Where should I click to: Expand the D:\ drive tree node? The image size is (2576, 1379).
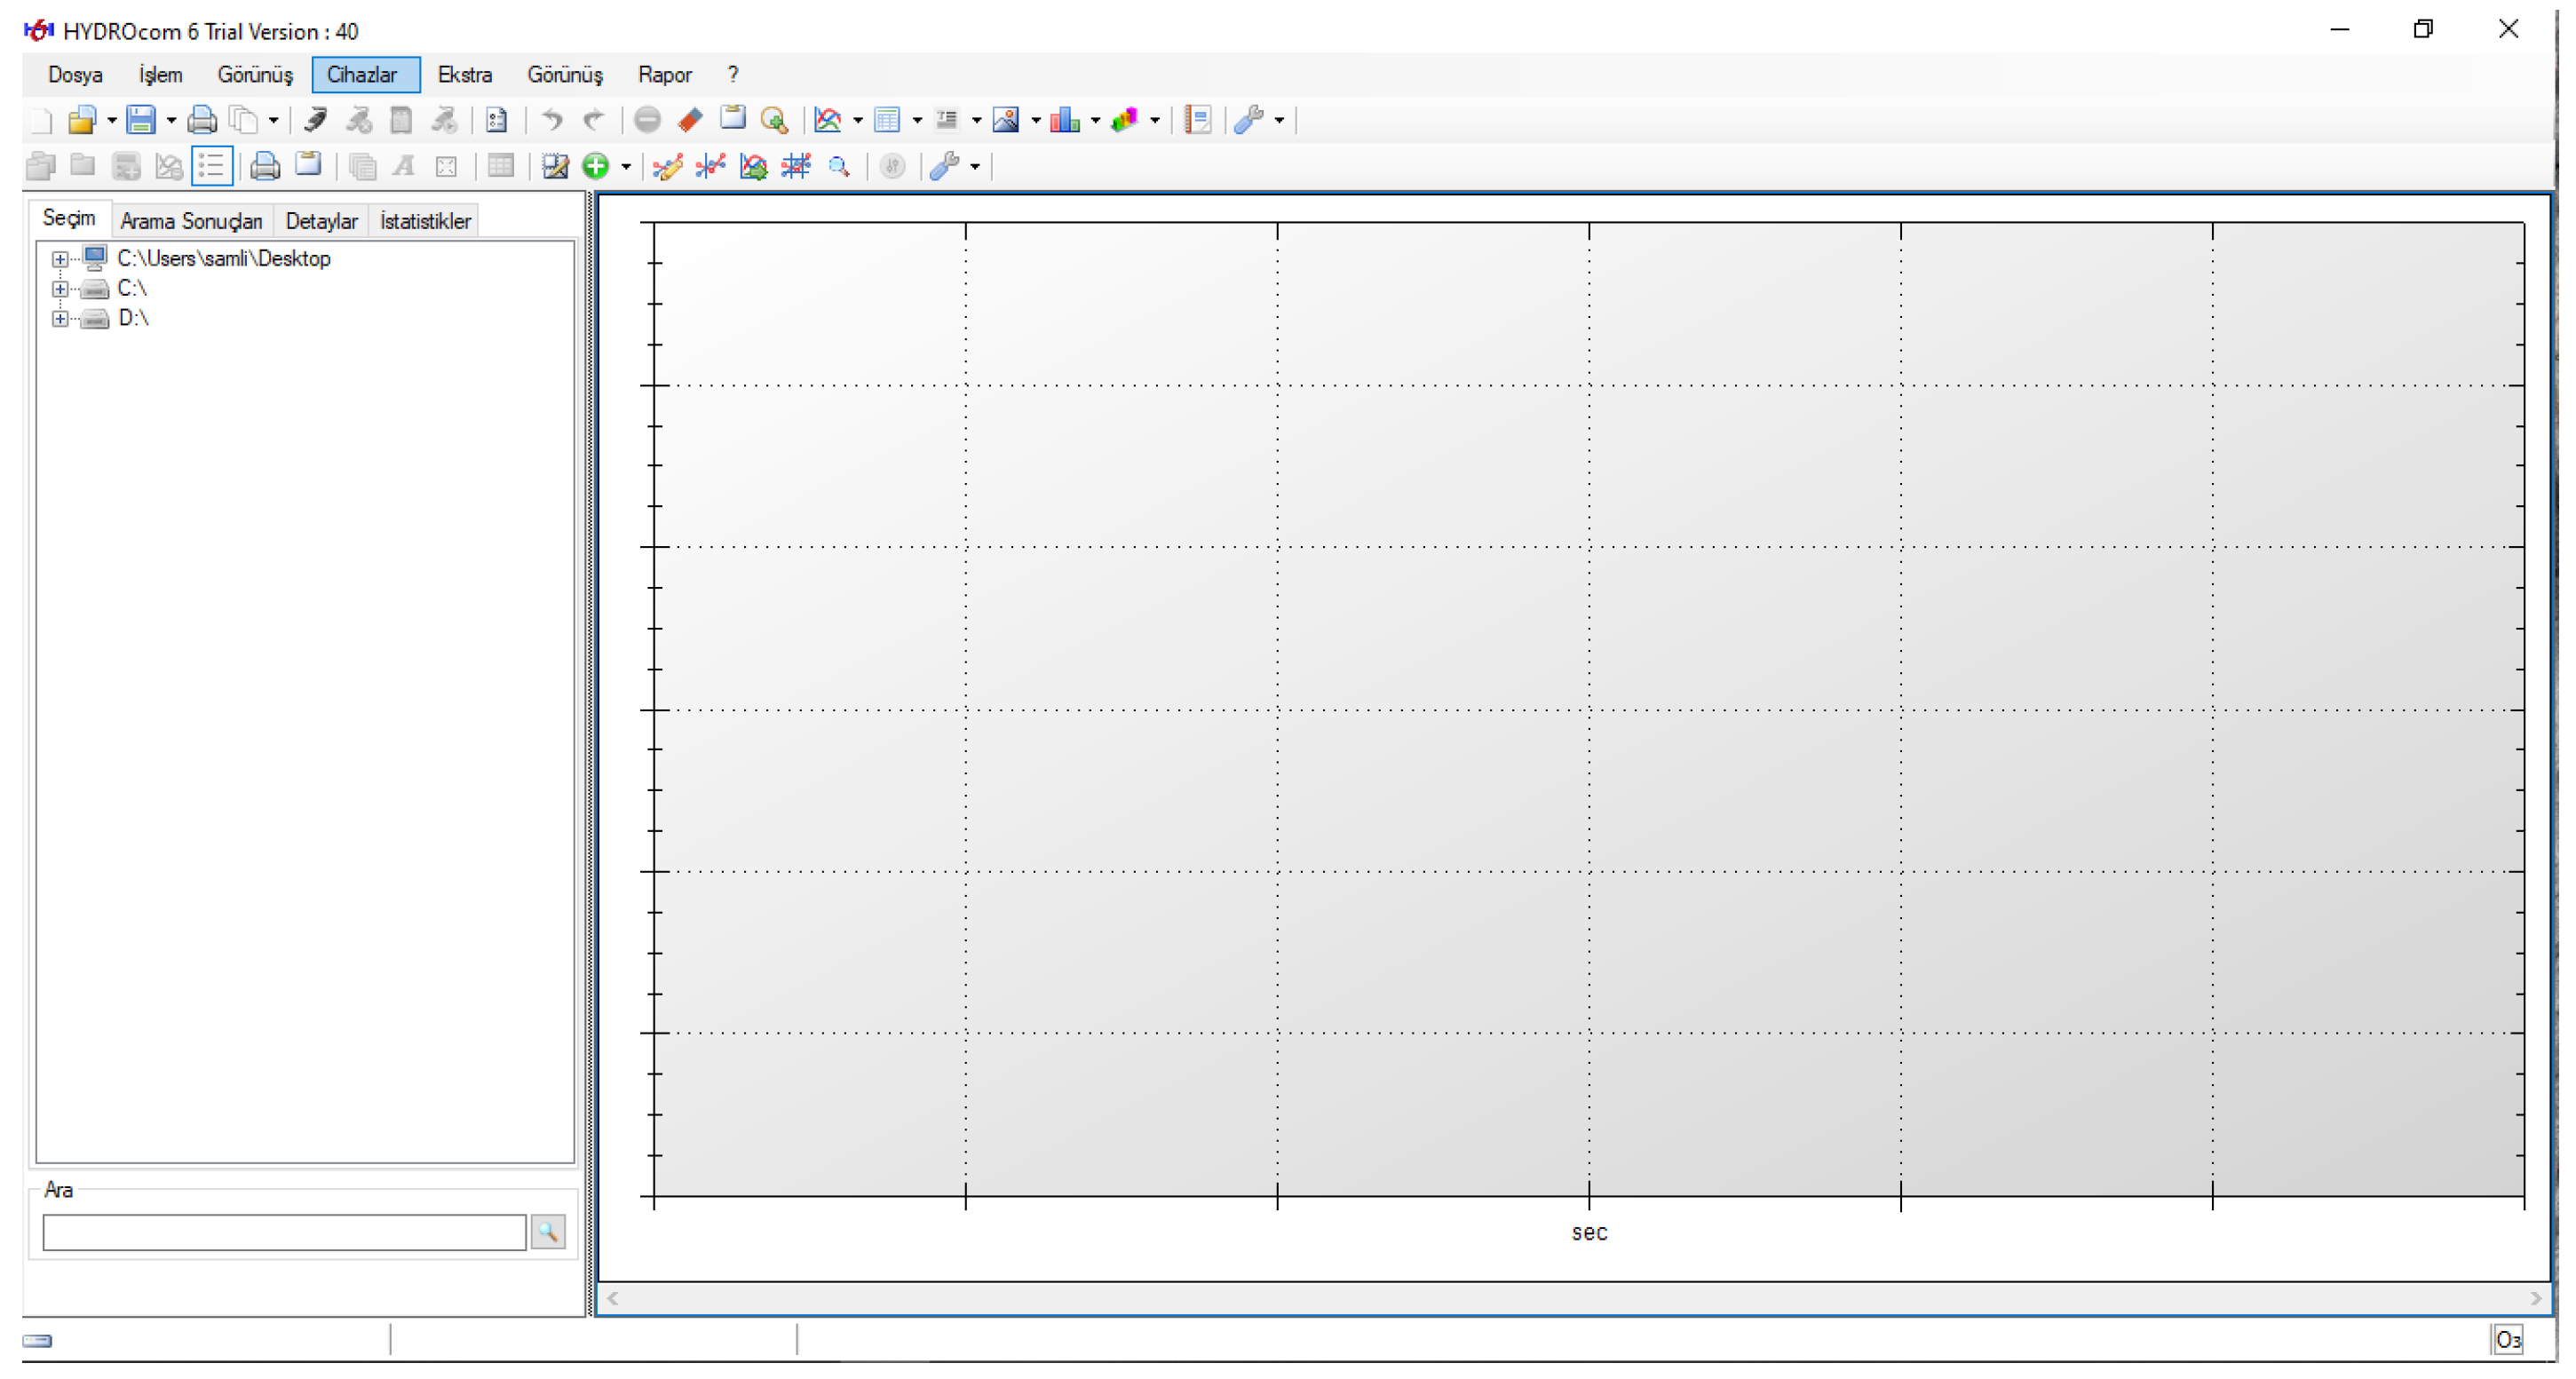click(60, 318)
